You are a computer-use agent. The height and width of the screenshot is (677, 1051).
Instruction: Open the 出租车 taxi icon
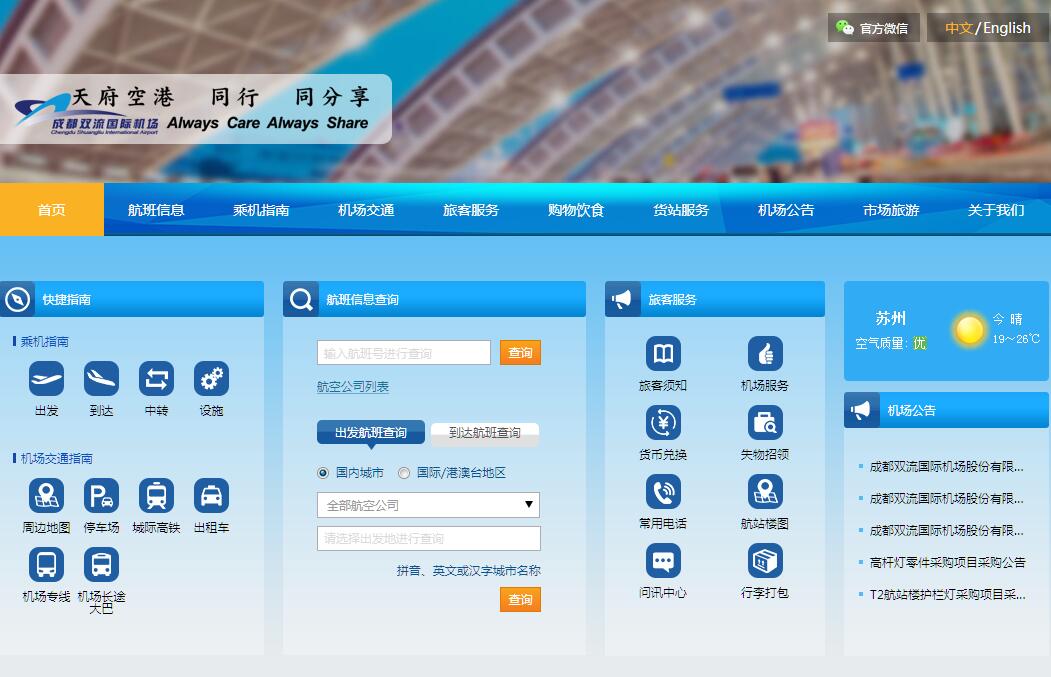click(211, 496)
